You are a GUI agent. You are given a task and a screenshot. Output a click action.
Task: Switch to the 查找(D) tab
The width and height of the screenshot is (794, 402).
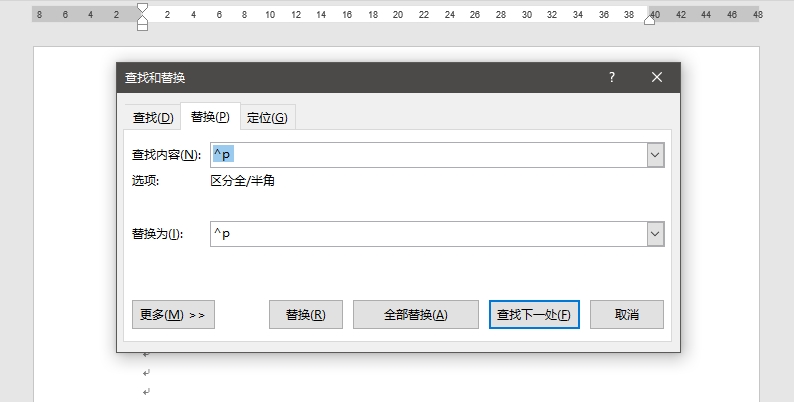(153, 118)
